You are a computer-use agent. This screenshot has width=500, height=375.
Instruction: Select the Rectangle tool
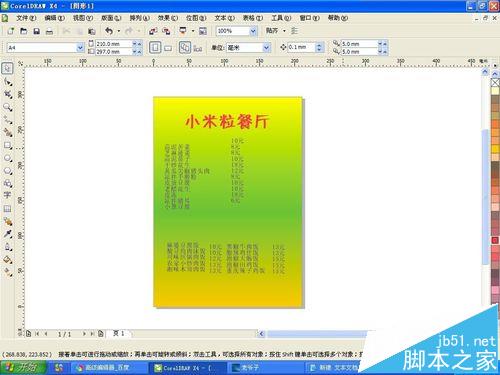[x=7, y=146]
